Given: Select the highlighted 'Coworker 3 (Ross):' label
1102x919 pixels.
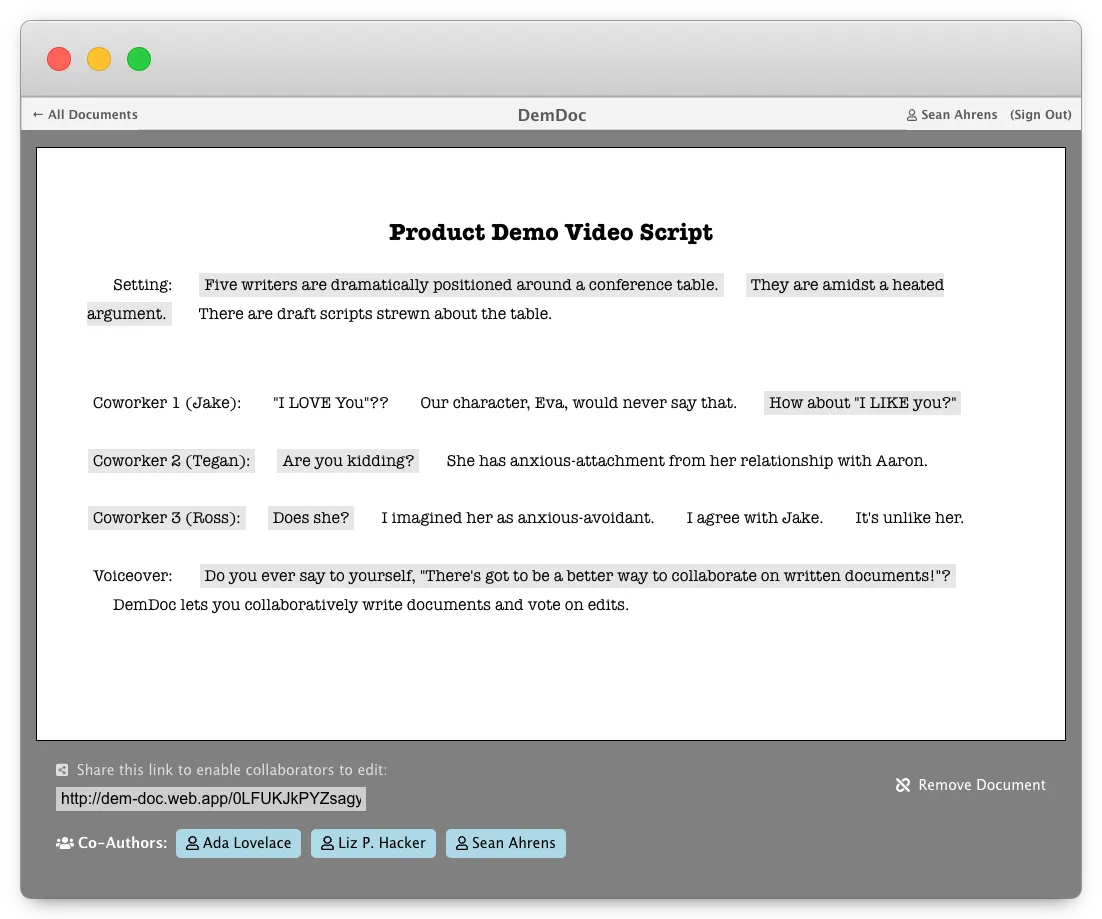Looking at the screenshot, I should click(167, 518).
